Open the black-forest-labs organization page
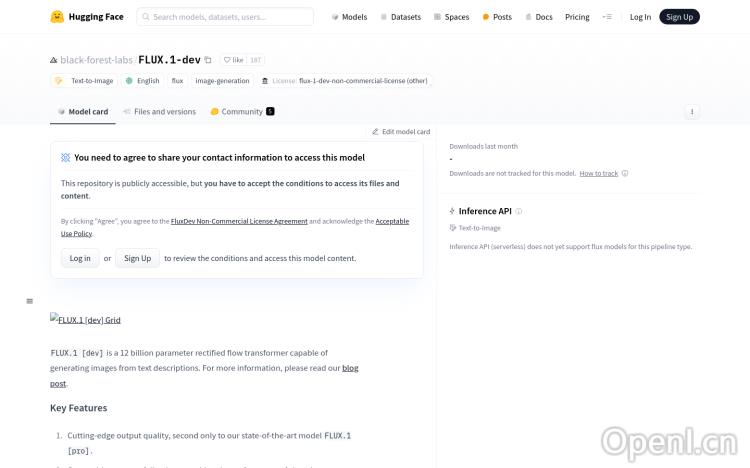 pos(96,60)
